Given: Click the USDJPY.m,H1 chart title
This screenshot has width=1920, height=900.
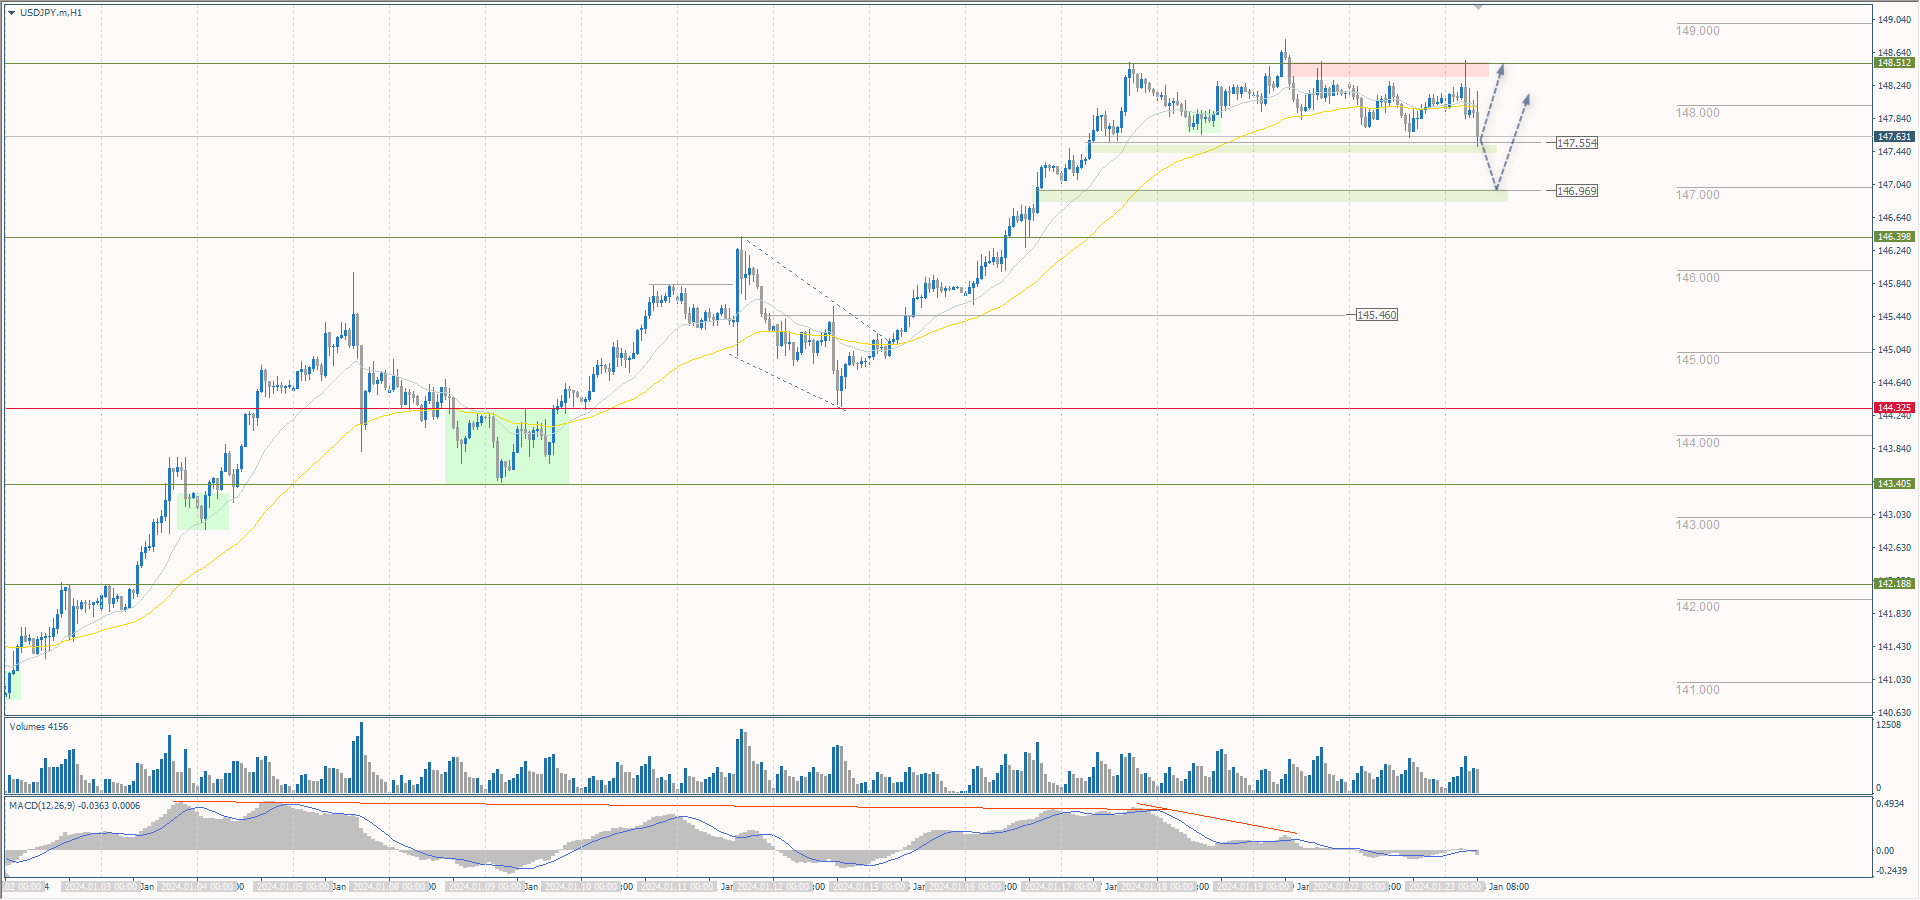Looking at the screenshot, I should pyautogui.click(x=51, y=13).
